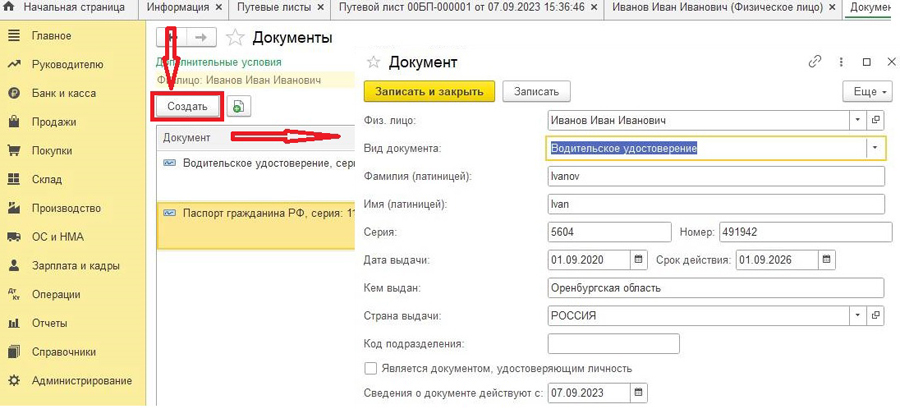The height and width of the screenshot is (409, 900).
Task: Close the Путевые листы tab
Action: (320, 8)
